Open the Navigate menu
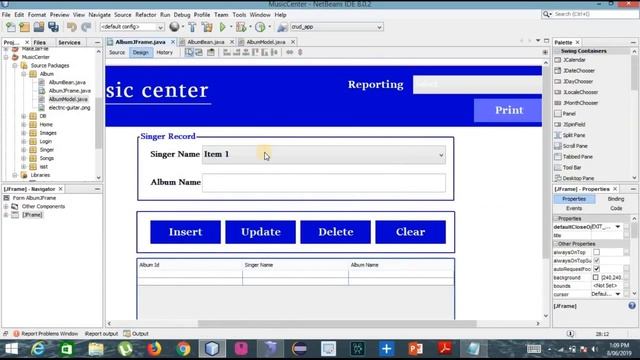Screen dimensions: 640x360 [x=100, y=15]
